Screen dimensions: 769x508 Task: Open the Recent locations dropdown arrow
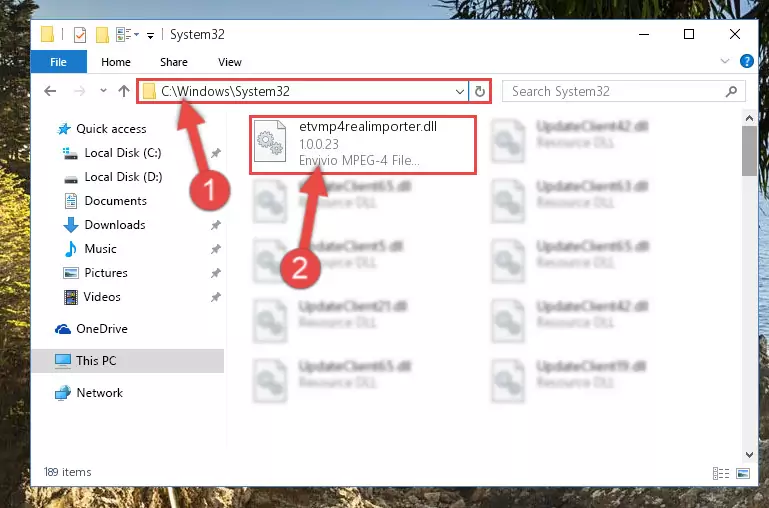(x=103, y=91)
